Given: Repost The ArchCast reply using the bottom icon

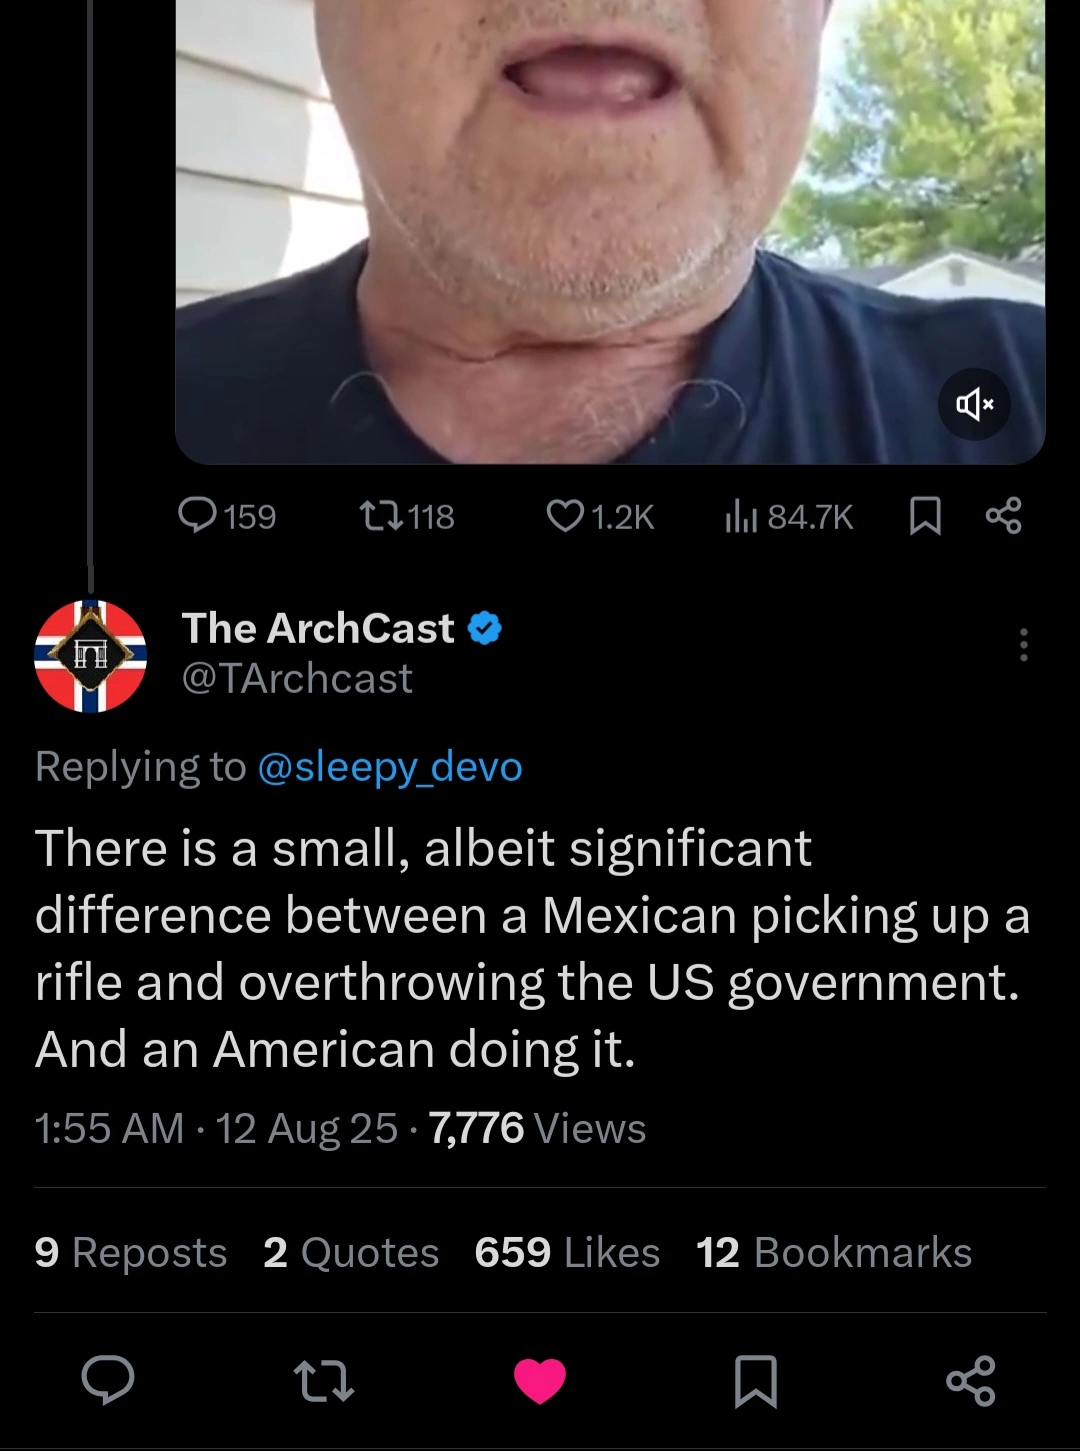Looking at the screenshot, I should (324, 1381).
